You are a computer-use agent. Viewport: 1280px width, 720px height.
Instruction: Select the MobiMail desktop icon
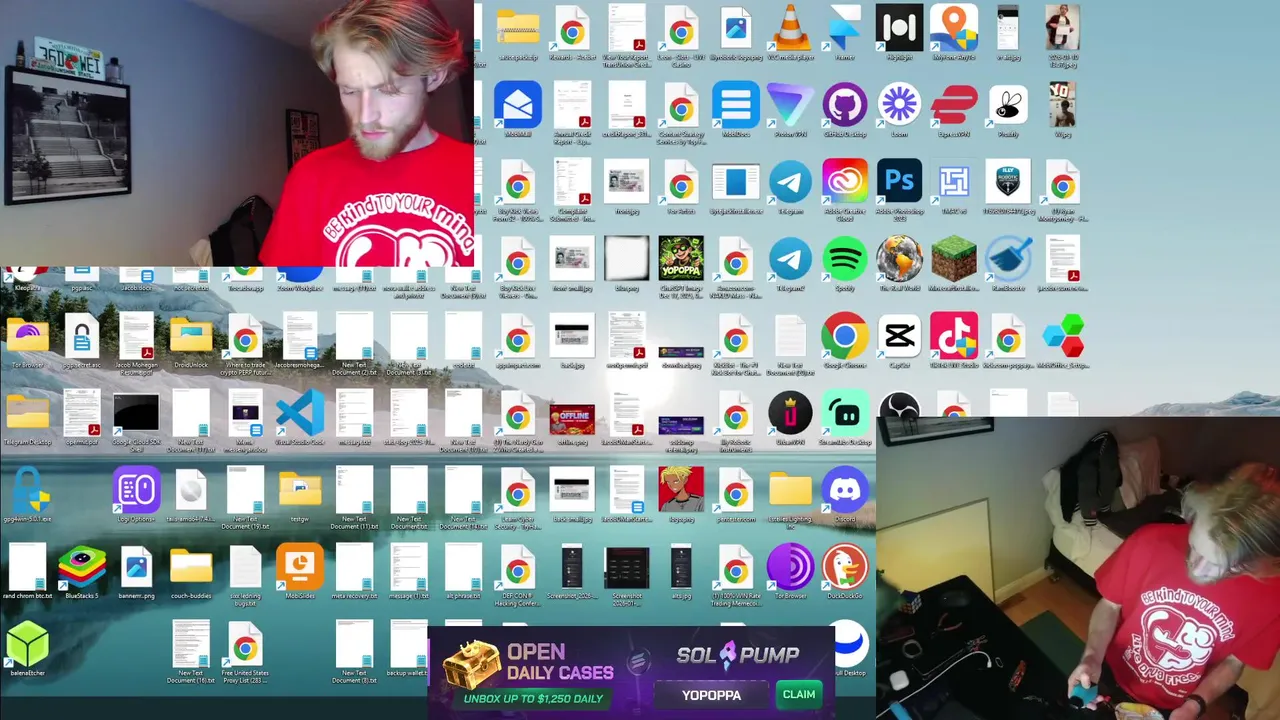tap(517, 105)
